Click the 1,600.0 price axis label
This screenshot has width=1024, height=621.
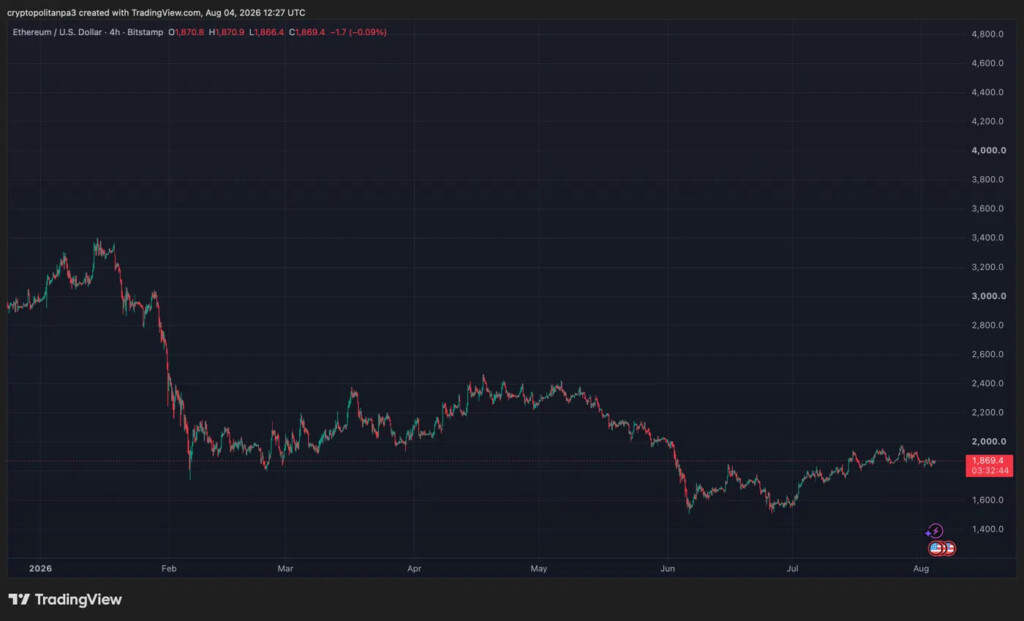pos(987,500)
